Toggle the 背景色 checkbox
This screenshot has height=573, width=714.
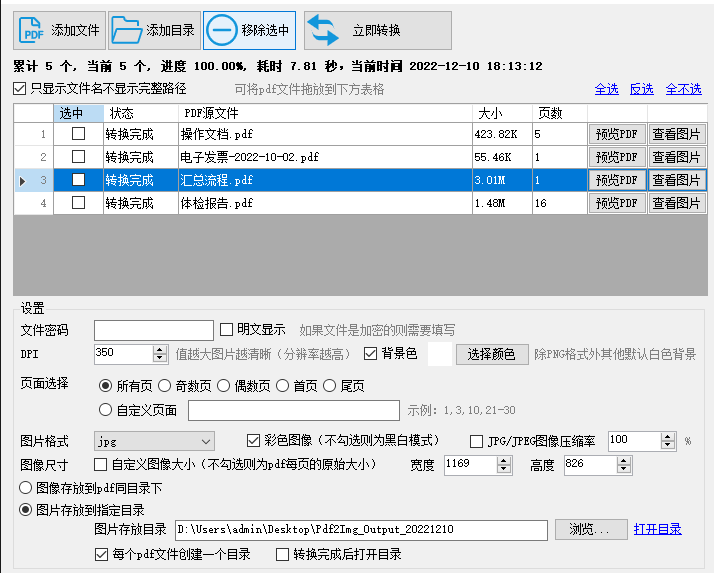pos(371,353)
